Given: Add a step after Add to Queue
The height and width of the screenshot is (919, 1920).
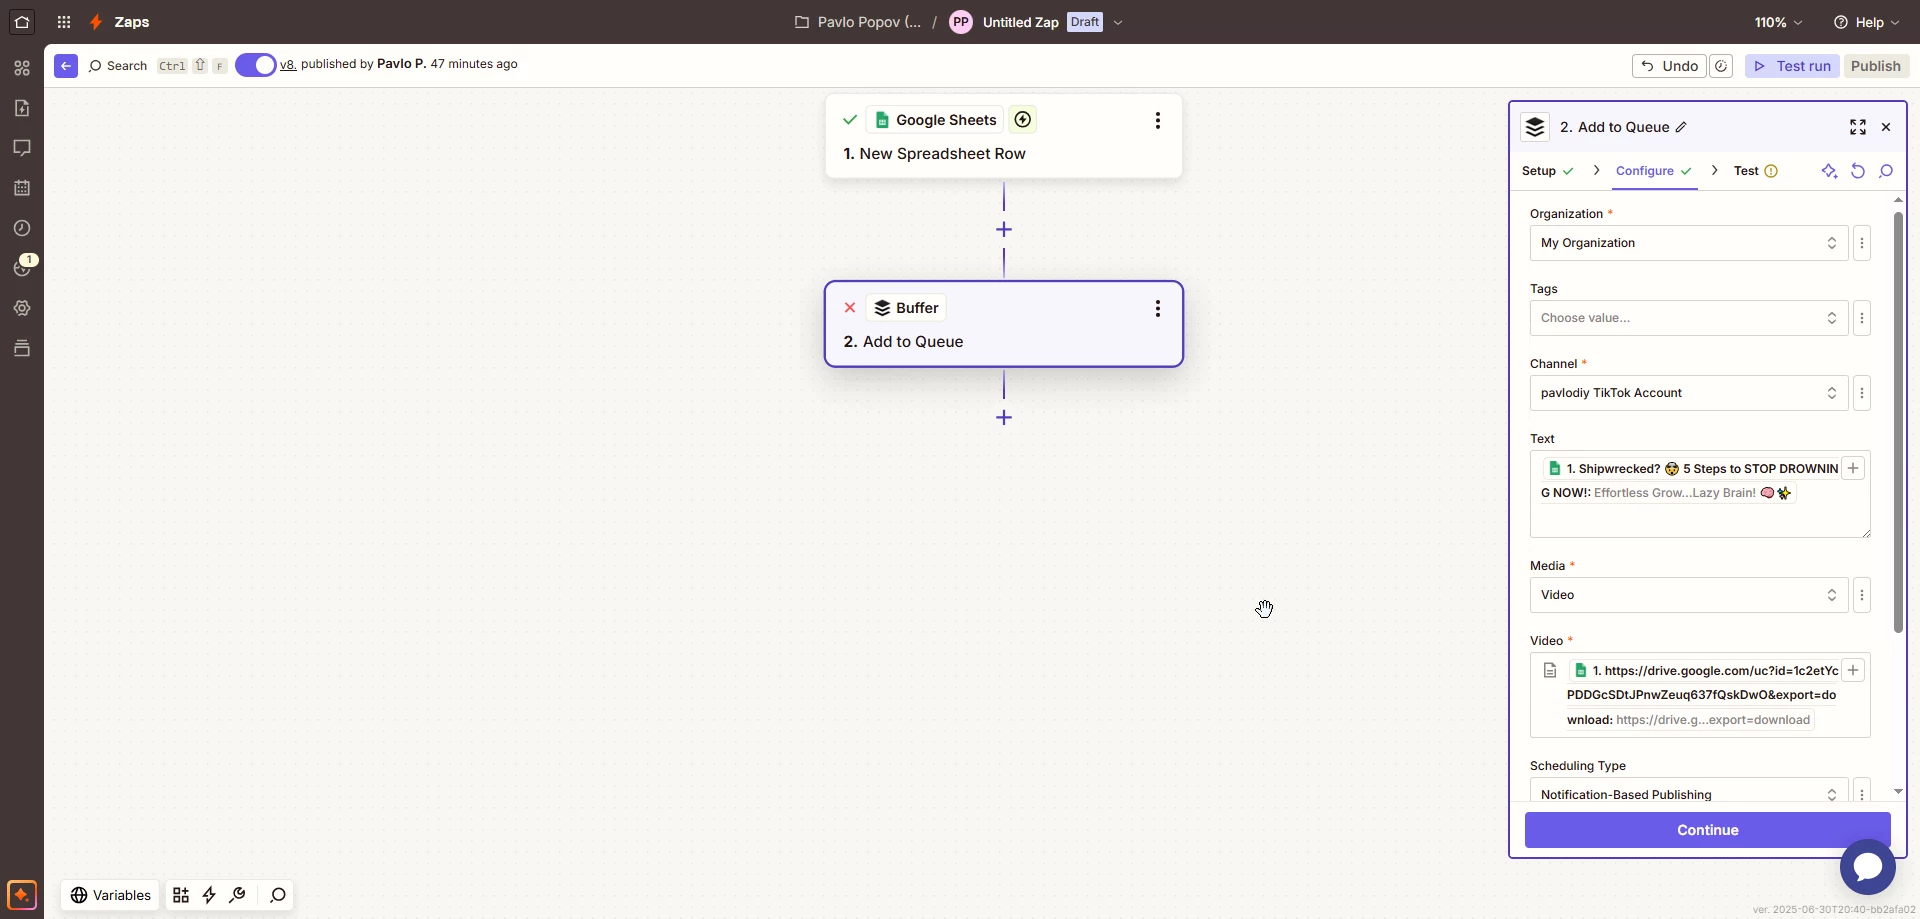Looking at the screenshot, I should (x=1004, y=418).
